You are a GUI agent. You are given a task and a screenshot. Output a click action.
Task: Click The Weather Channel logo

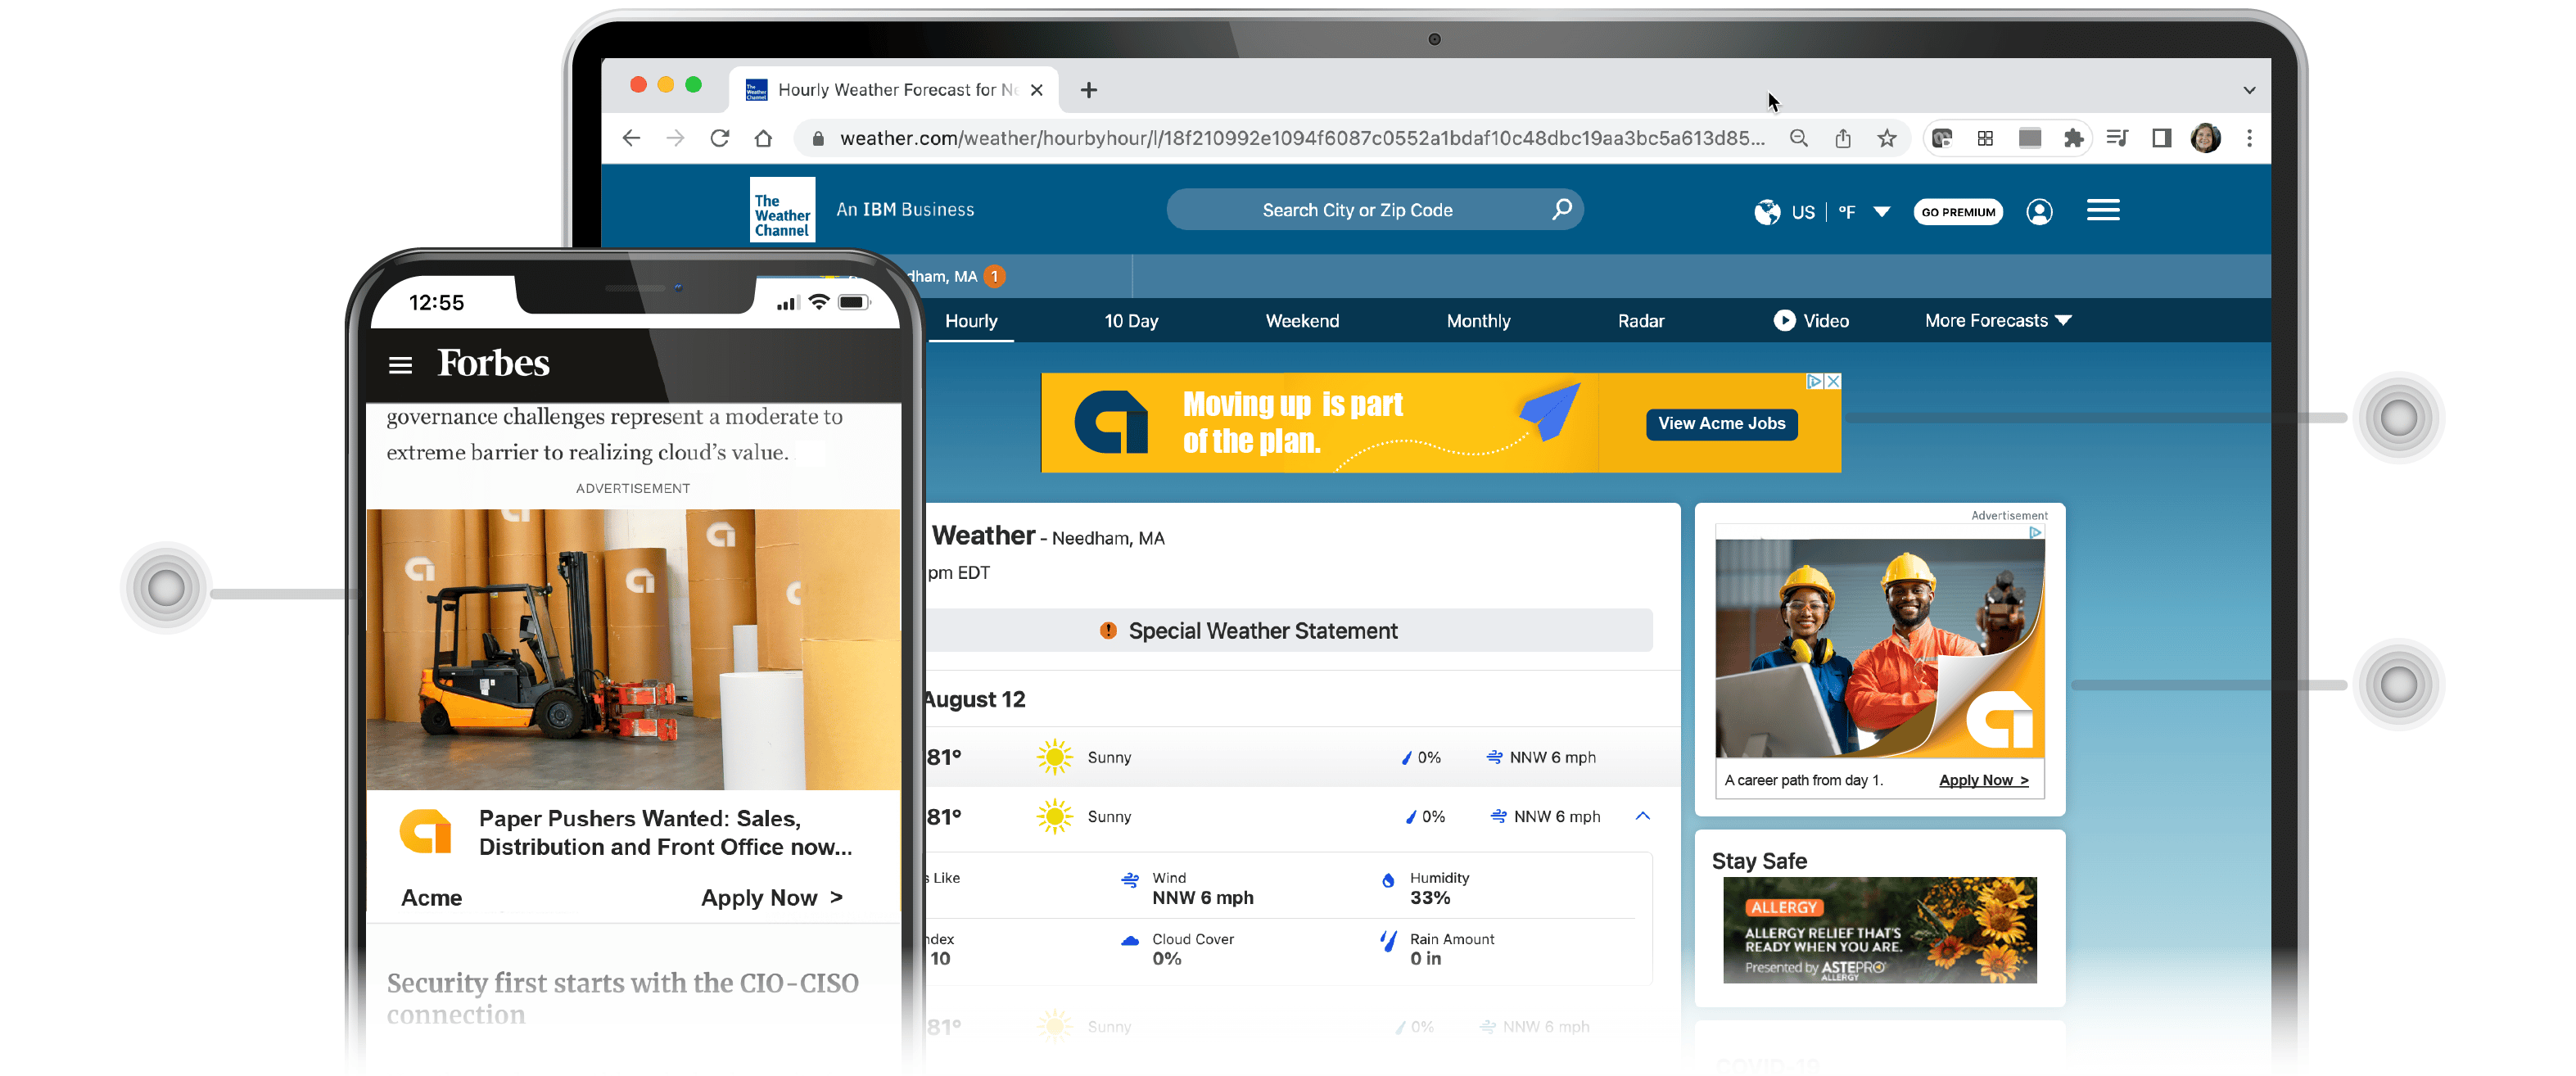pyautogui.click(x=782, y=209)
